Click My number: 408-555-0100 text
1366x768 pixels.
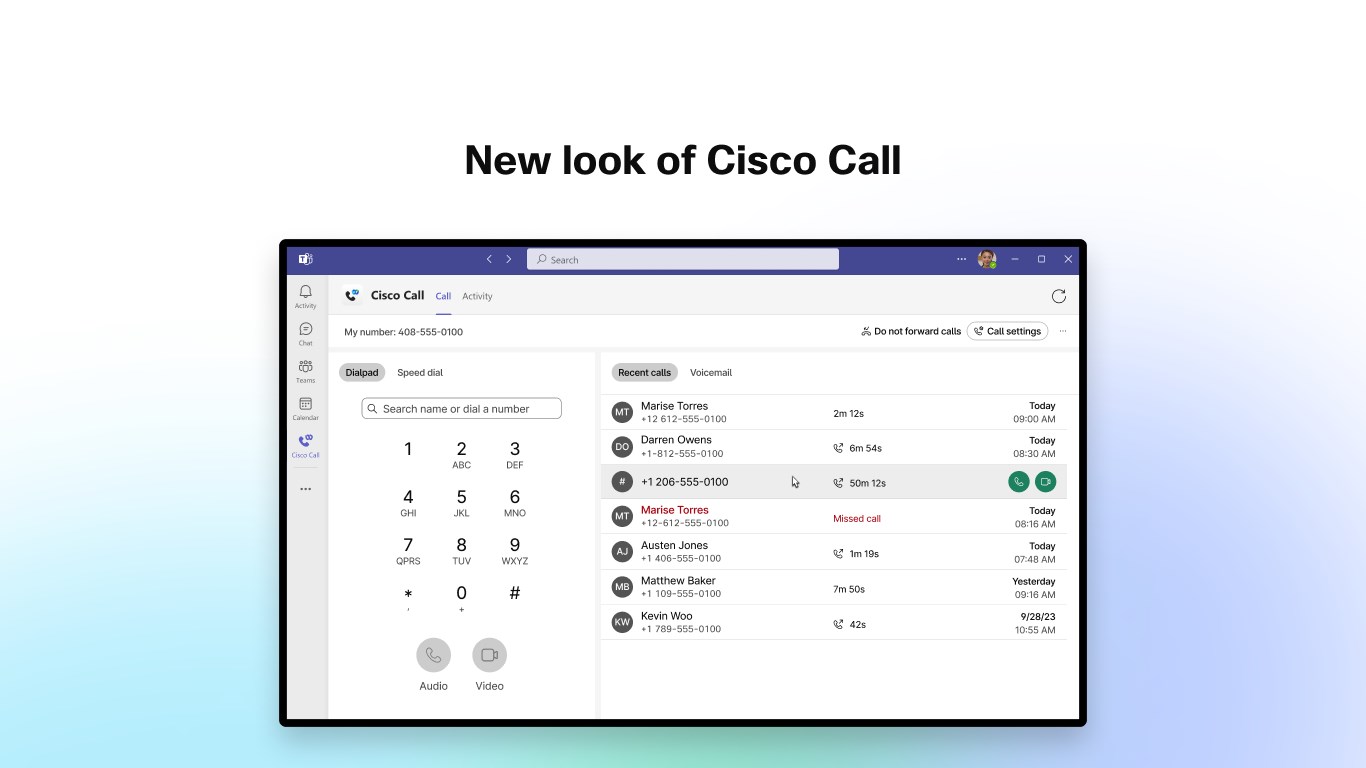pos(403,332)
